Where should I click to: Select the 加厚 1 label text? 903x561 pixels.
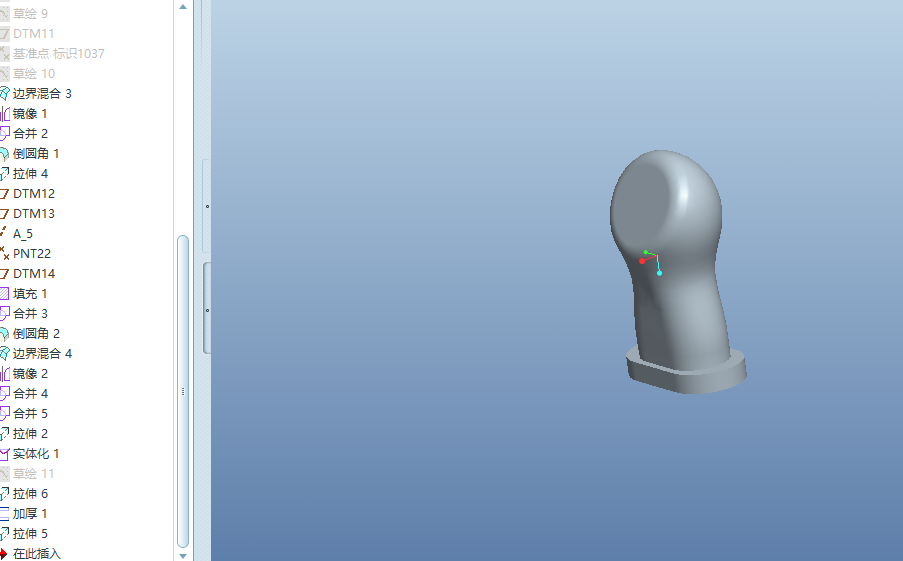coord(30,514)
